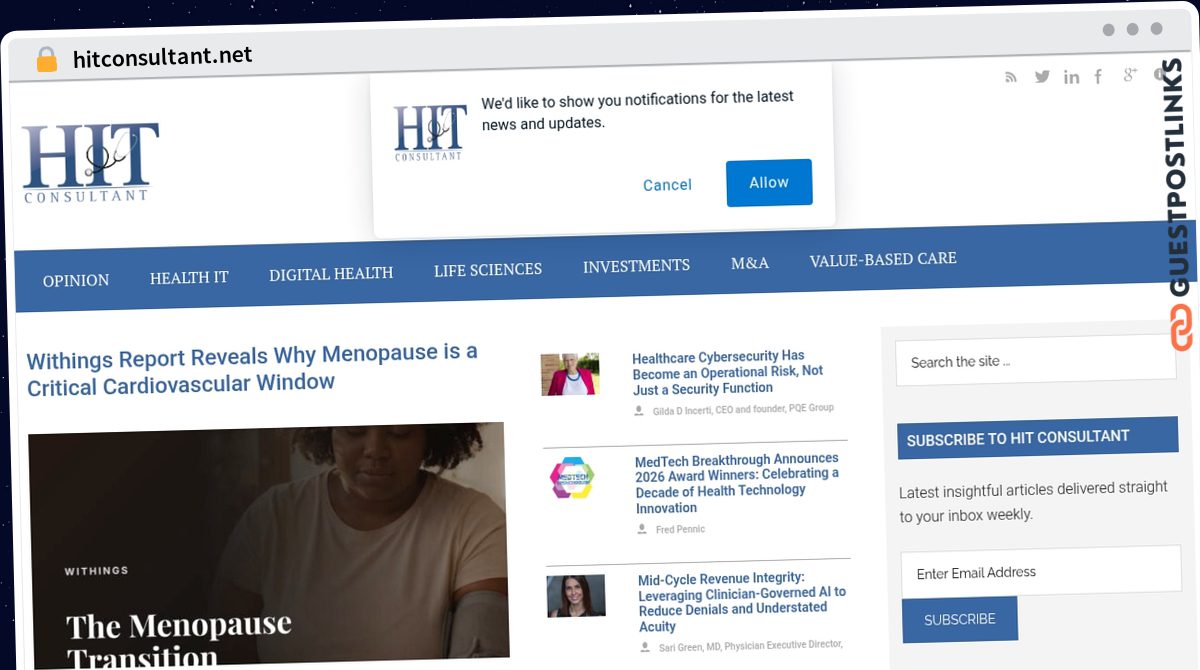Open the Facebook icon in header

click(x=1098, y=76)
